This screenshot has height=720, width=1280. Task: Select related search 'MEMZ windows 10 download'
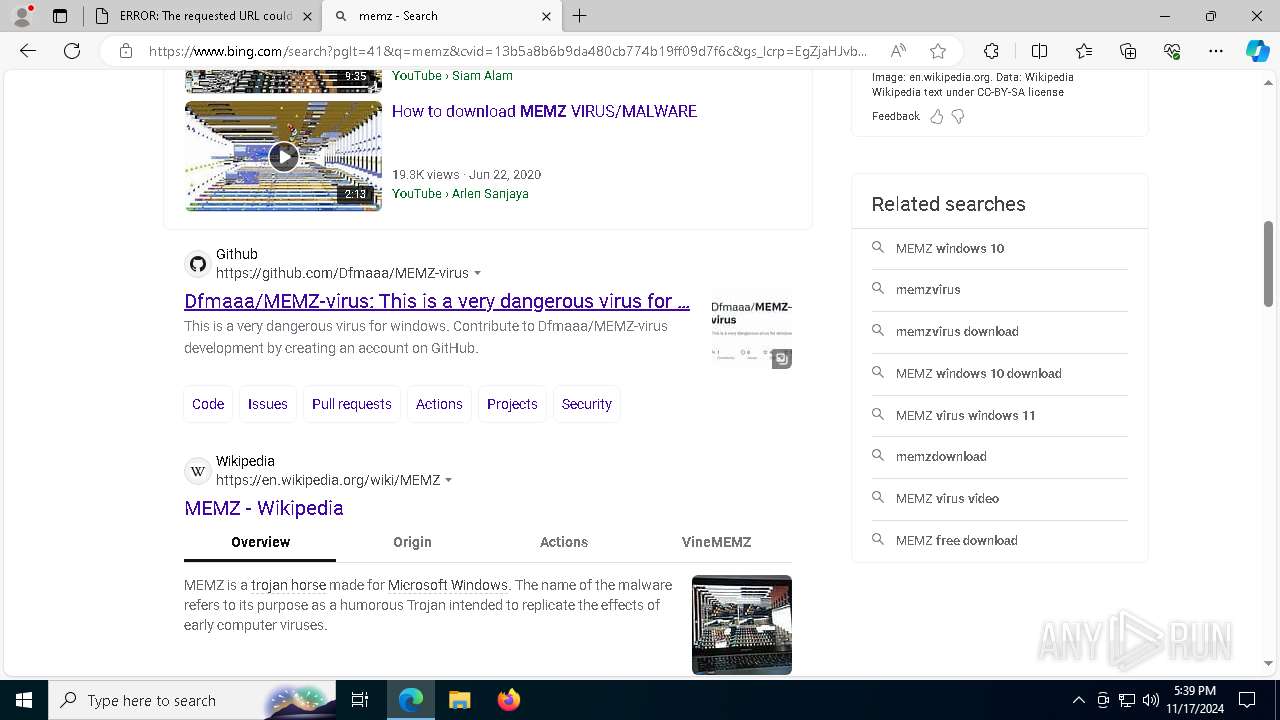1000,373
